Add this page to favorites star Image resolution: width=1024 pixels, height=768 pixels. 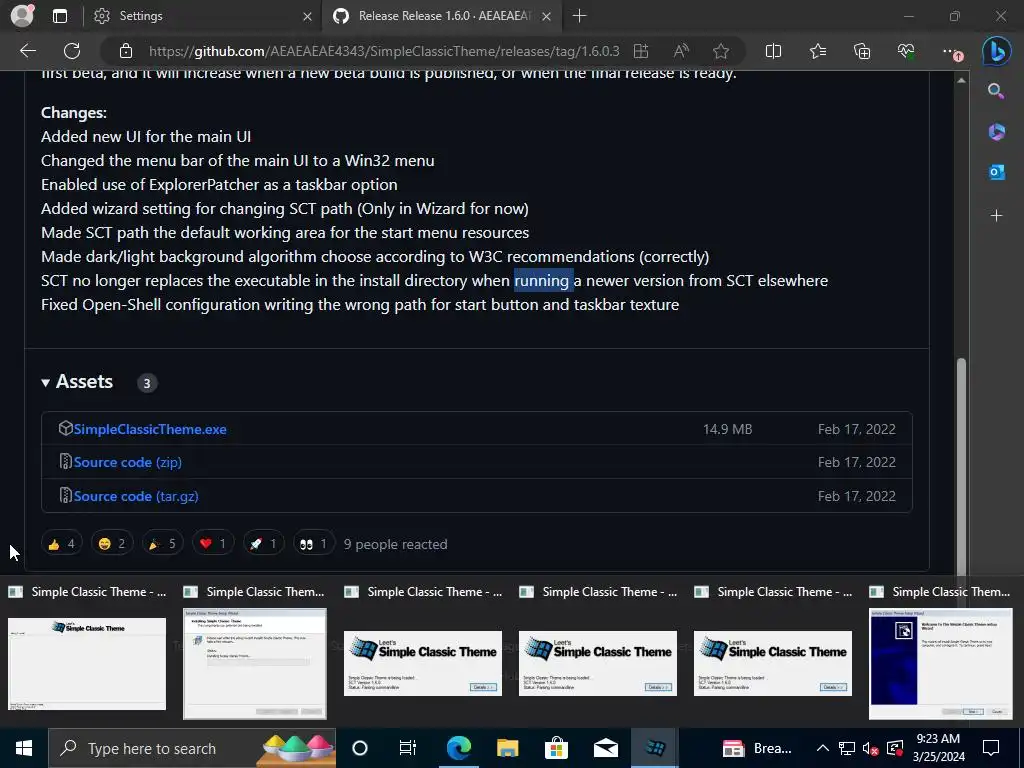(721, 51)
